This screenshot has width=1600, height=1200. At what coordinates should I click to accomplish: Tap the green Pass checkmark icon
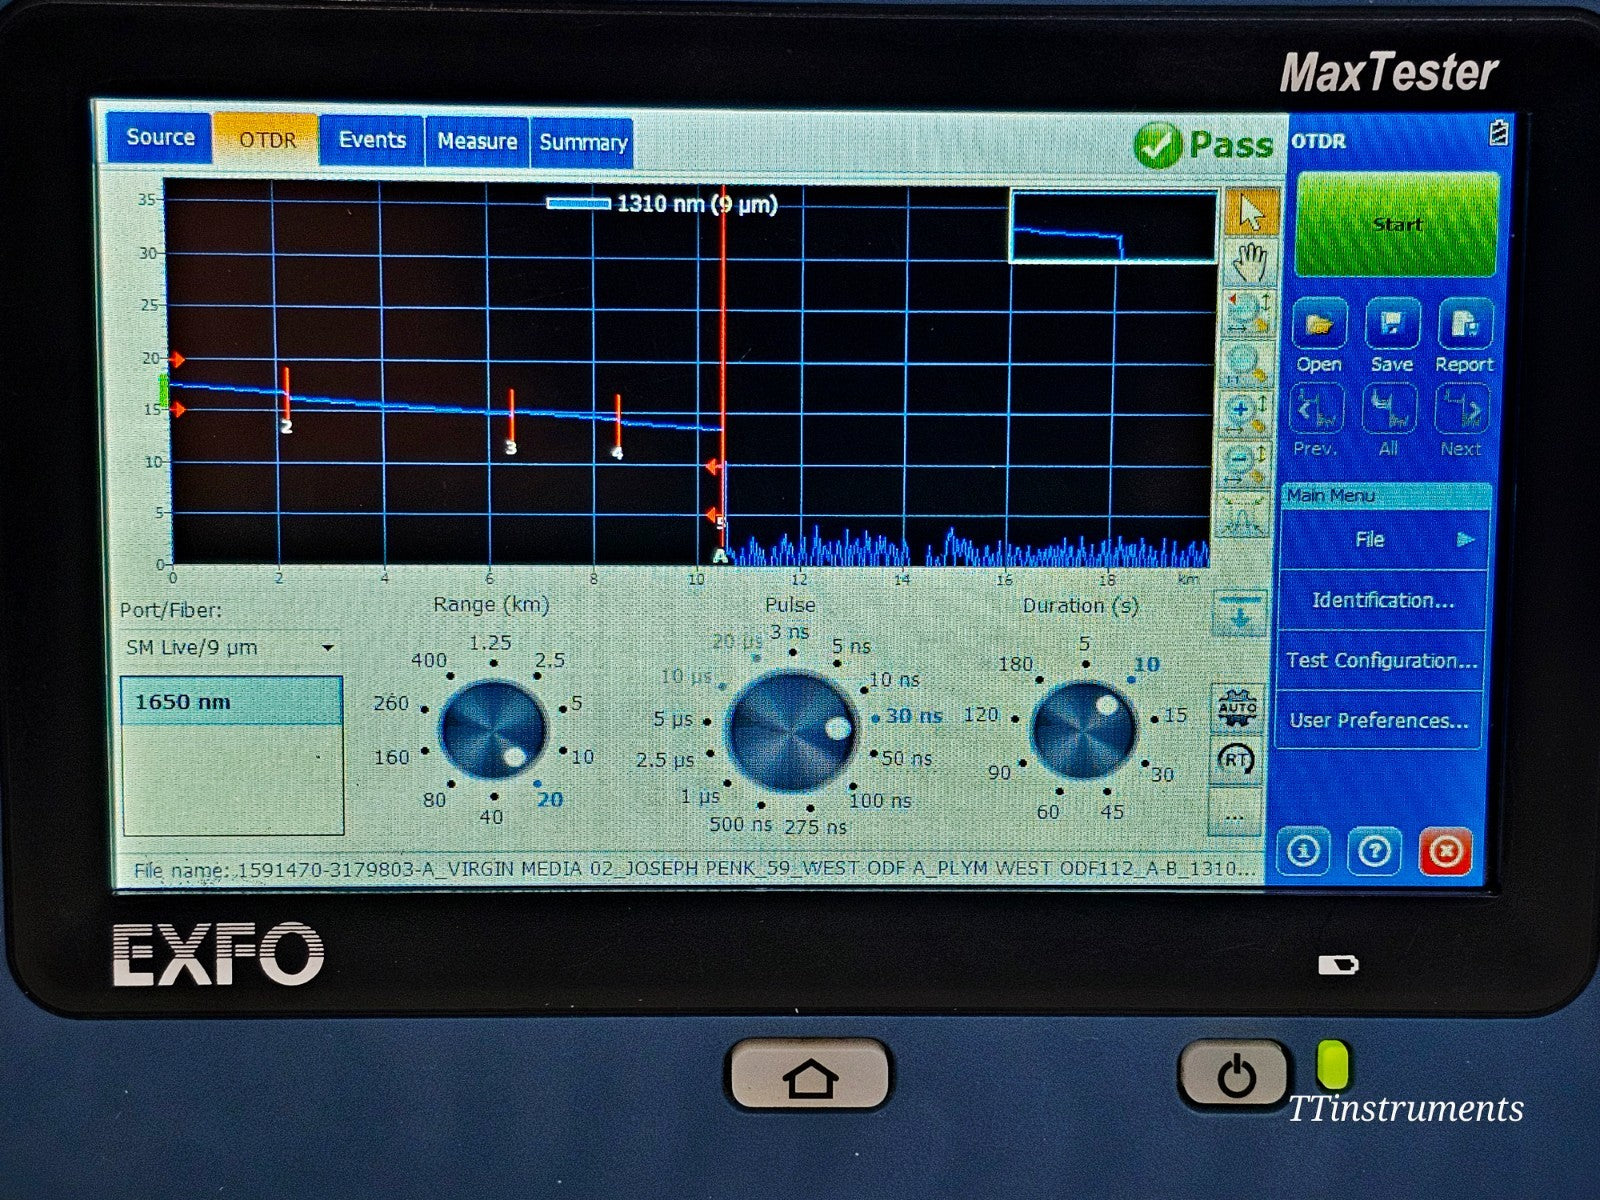(x=1158, y=147)
